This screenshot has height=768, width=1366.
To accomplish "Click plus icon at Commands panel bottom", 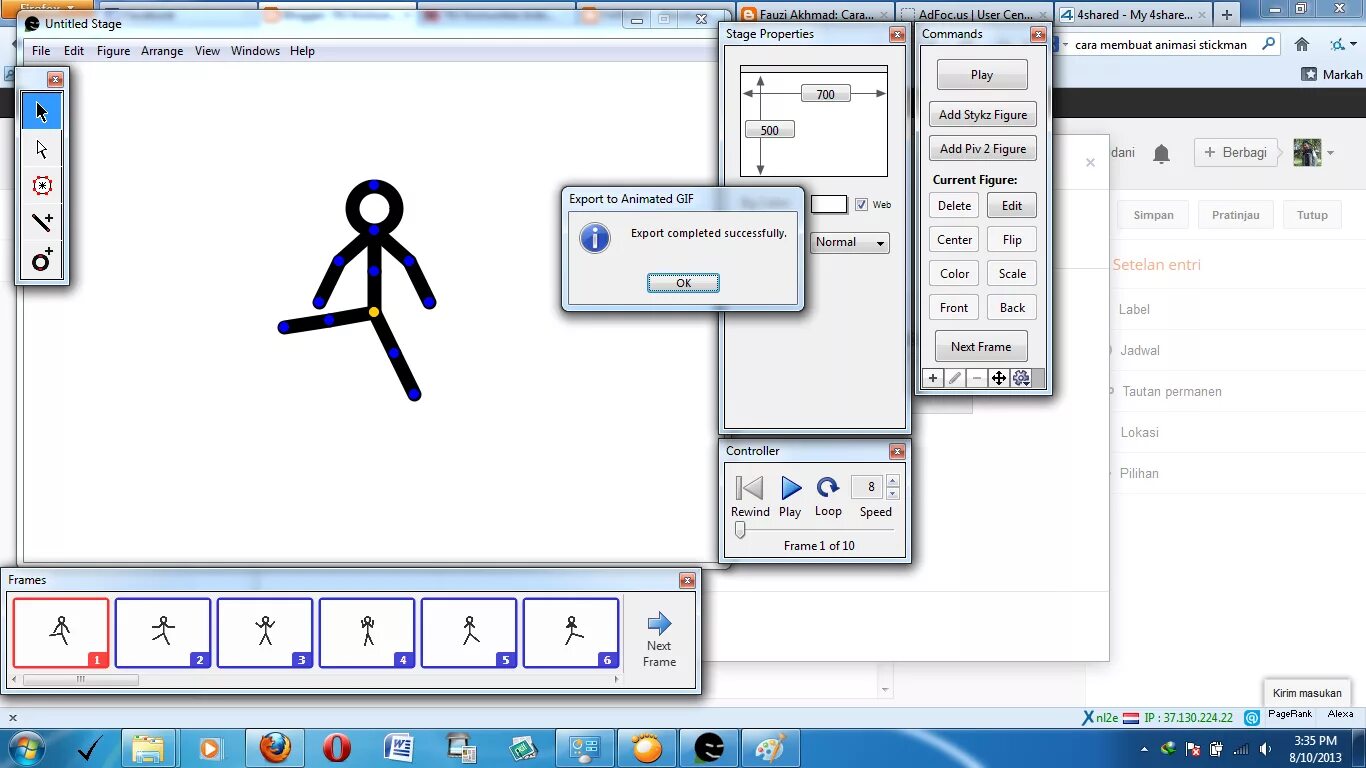I will [932, 378].
